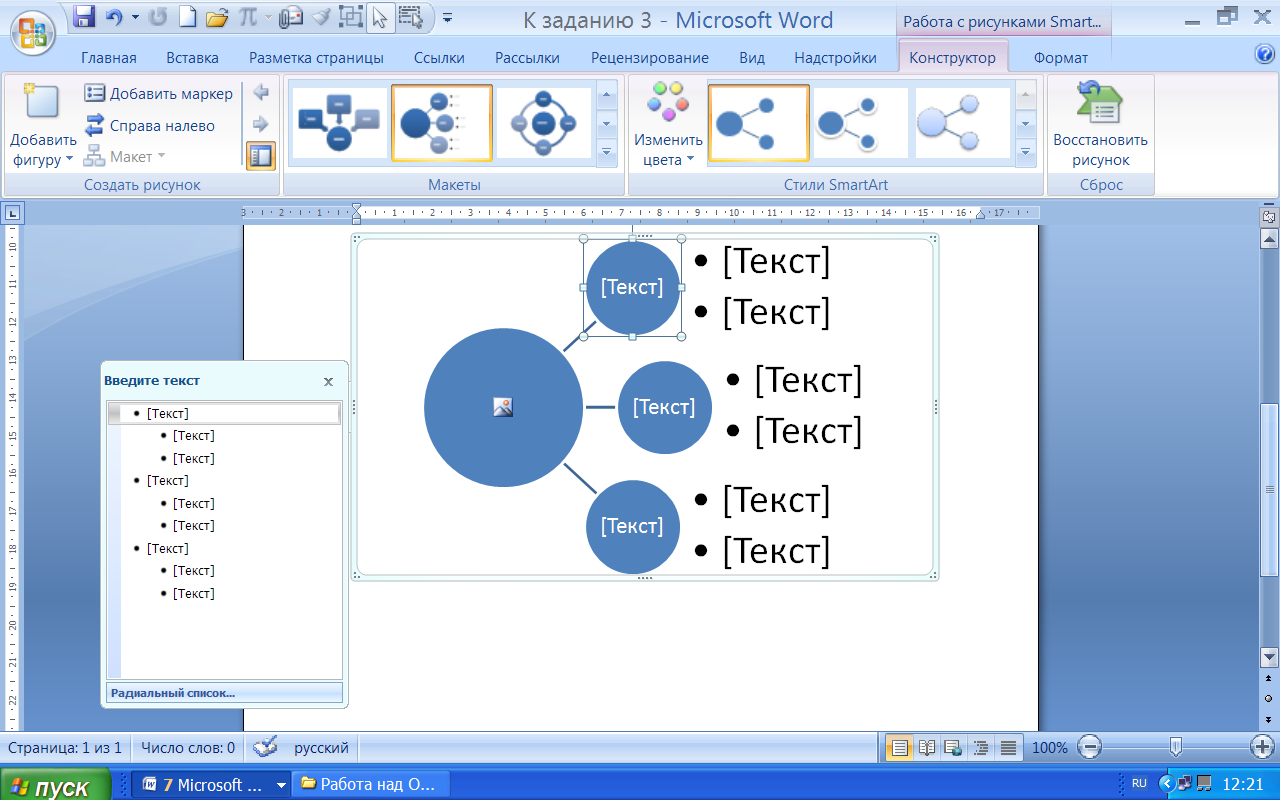Switch to Print Layout view

(x=900, y=747)
